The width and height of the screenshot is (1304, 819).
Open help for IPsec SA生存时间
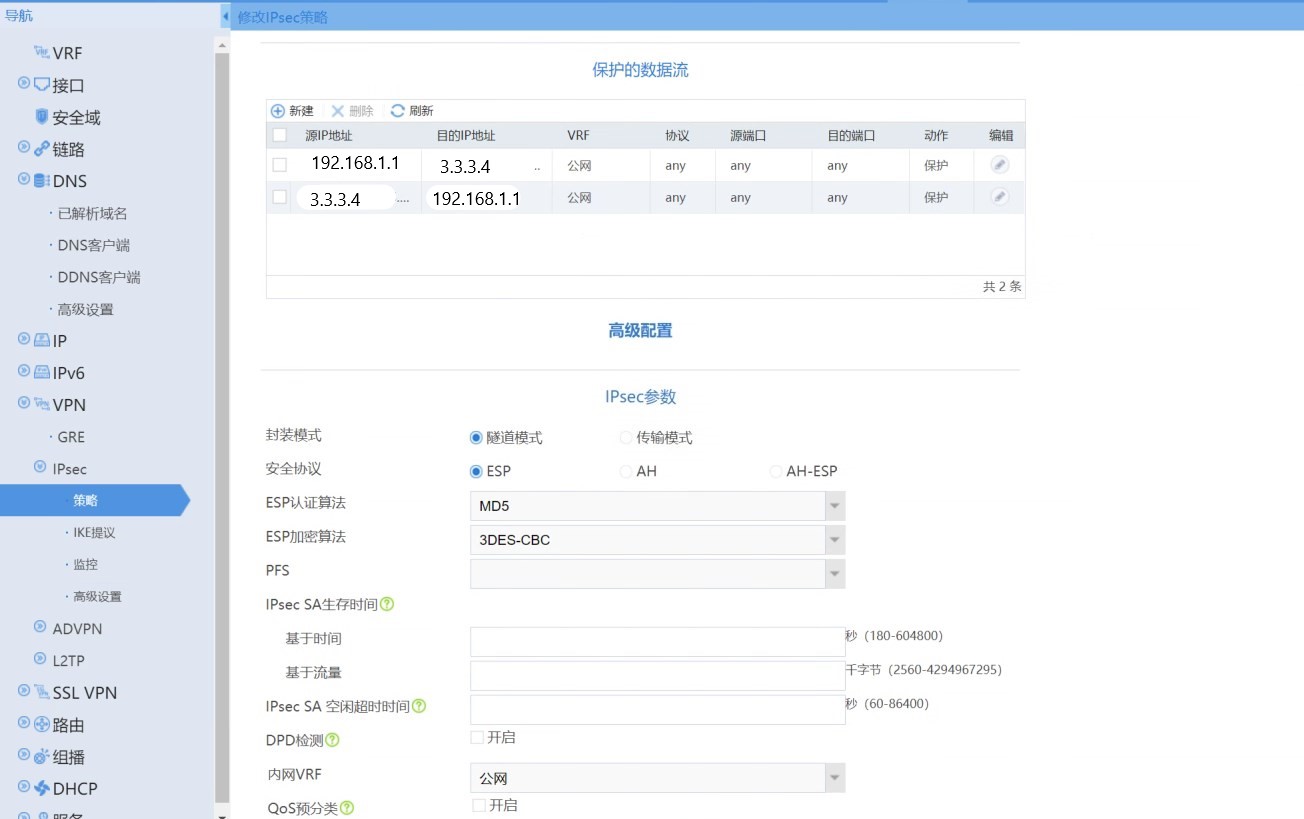click(387, 604)
